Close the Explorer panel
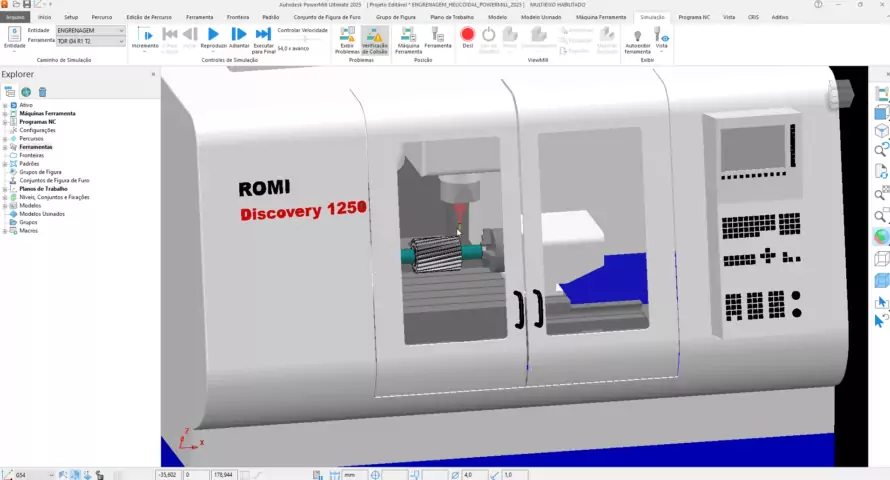Screen dimensions: 890x480 (153, 74)
